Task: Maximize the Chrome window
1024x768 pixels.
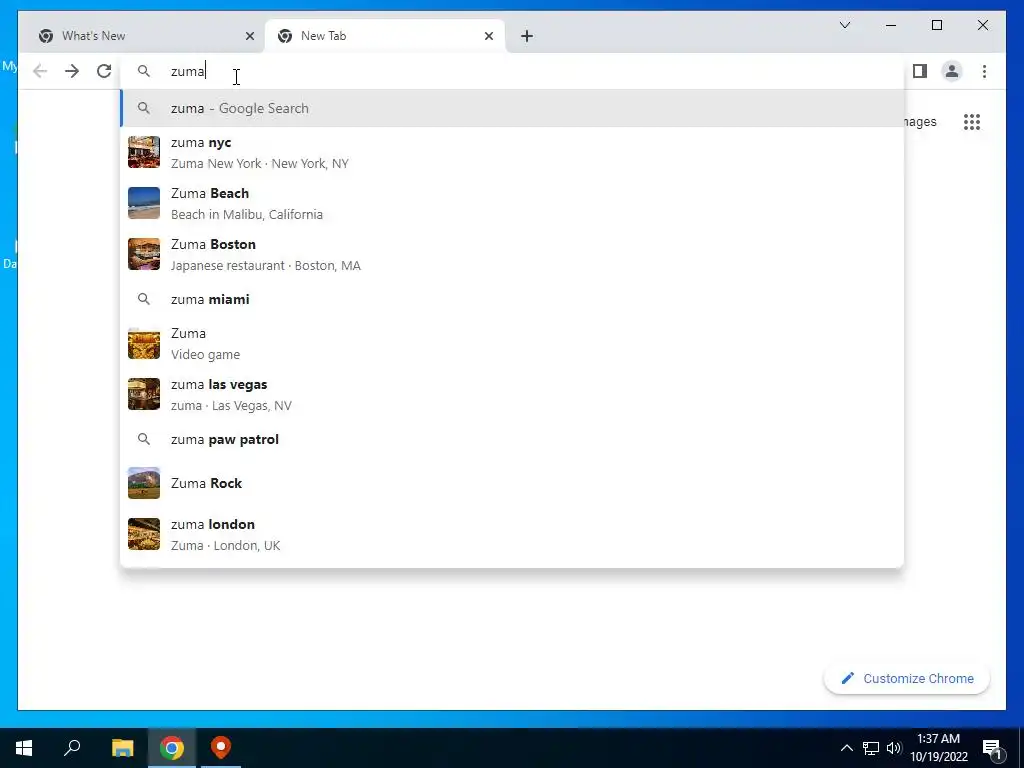Action: pos(936,25)
